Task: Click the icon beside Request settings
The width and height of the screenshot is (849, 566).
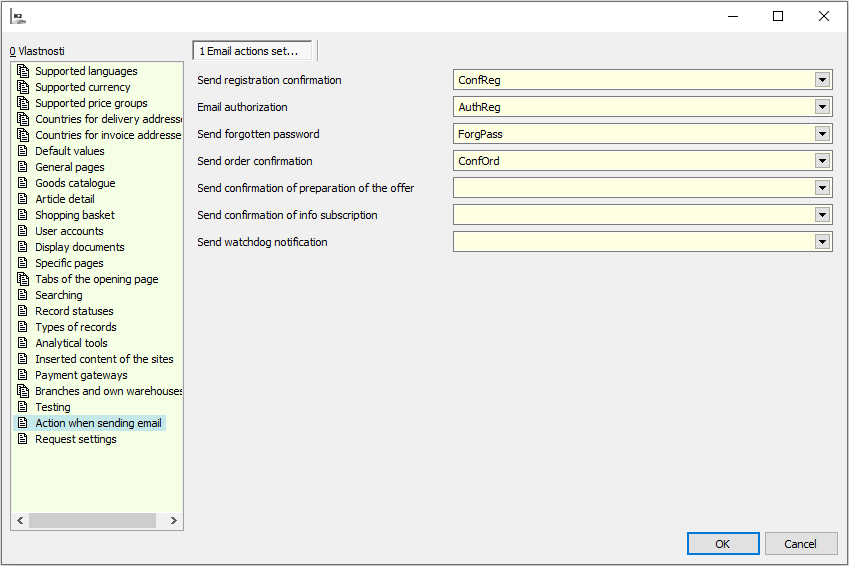Action: click(x=24, y=439)
